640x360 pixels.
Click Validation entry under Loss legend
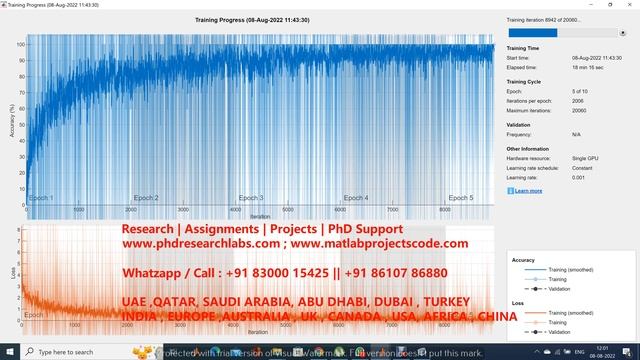pos(559,332)
